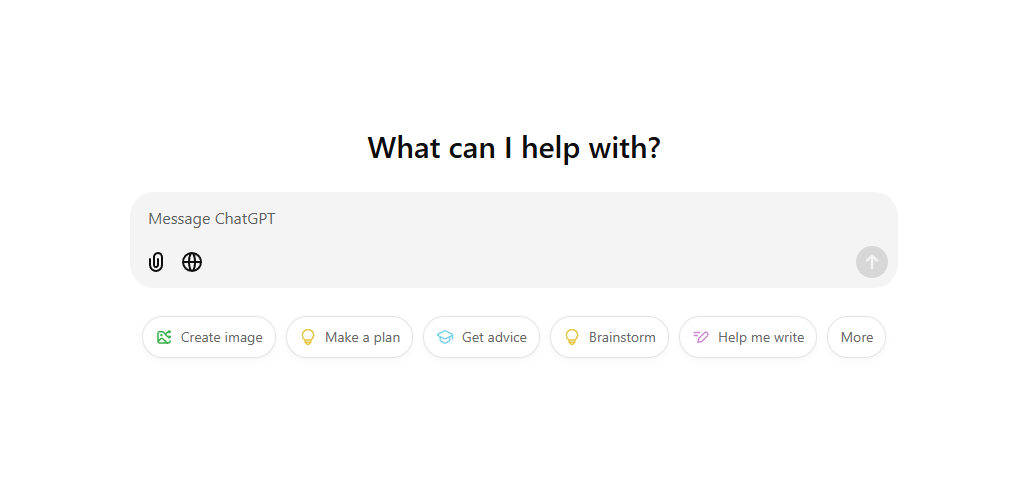Click the purple pen icon in Help me write
This screenshot has height=492, width=1020.
(701, 337)
